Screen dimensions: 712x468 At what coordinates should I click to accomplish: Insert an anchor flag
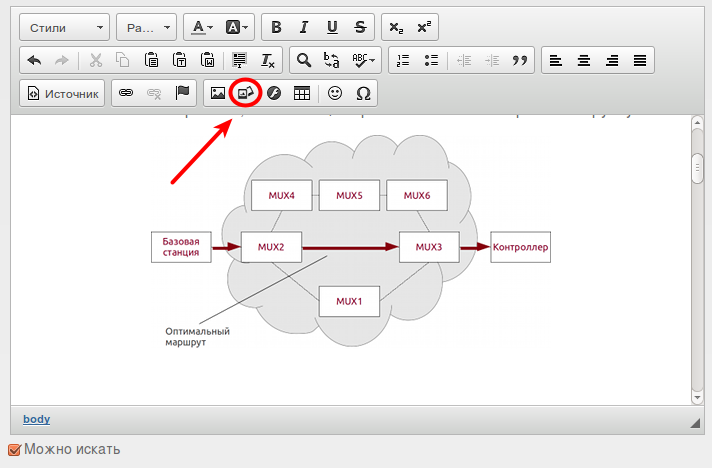(x=182, y=93)
